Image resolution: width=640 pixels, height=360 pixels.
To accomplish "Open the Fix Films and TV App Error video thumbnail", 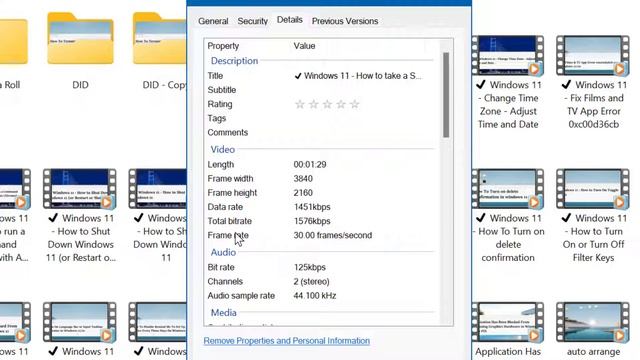I will 593,56.
